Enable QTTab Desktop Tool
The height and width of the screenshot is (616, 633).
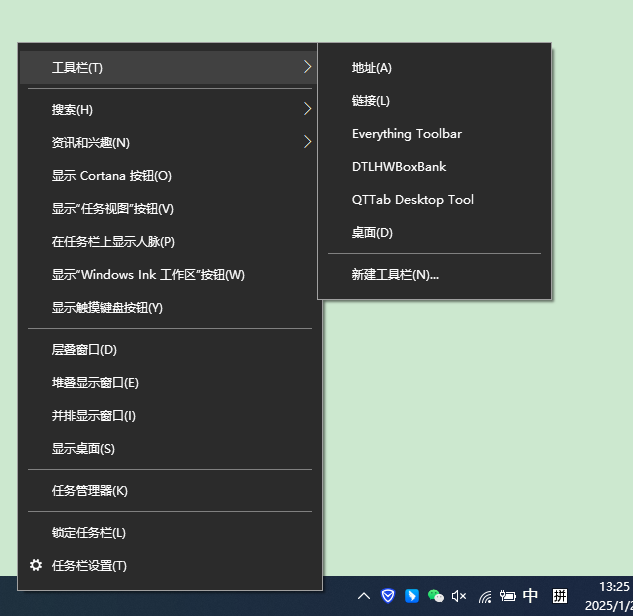(434, 200)
